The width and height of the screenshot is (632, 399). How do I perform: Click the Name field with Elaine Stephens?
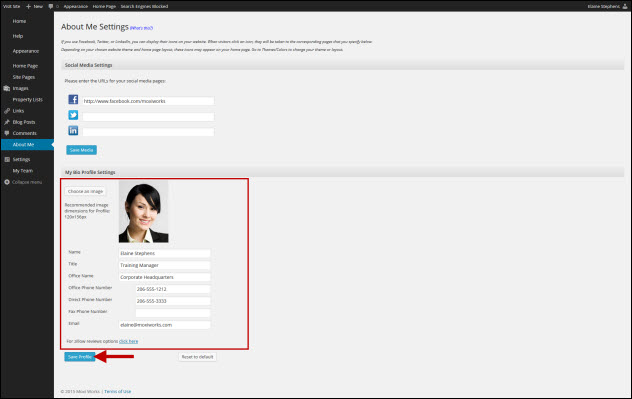pos(164,253)
